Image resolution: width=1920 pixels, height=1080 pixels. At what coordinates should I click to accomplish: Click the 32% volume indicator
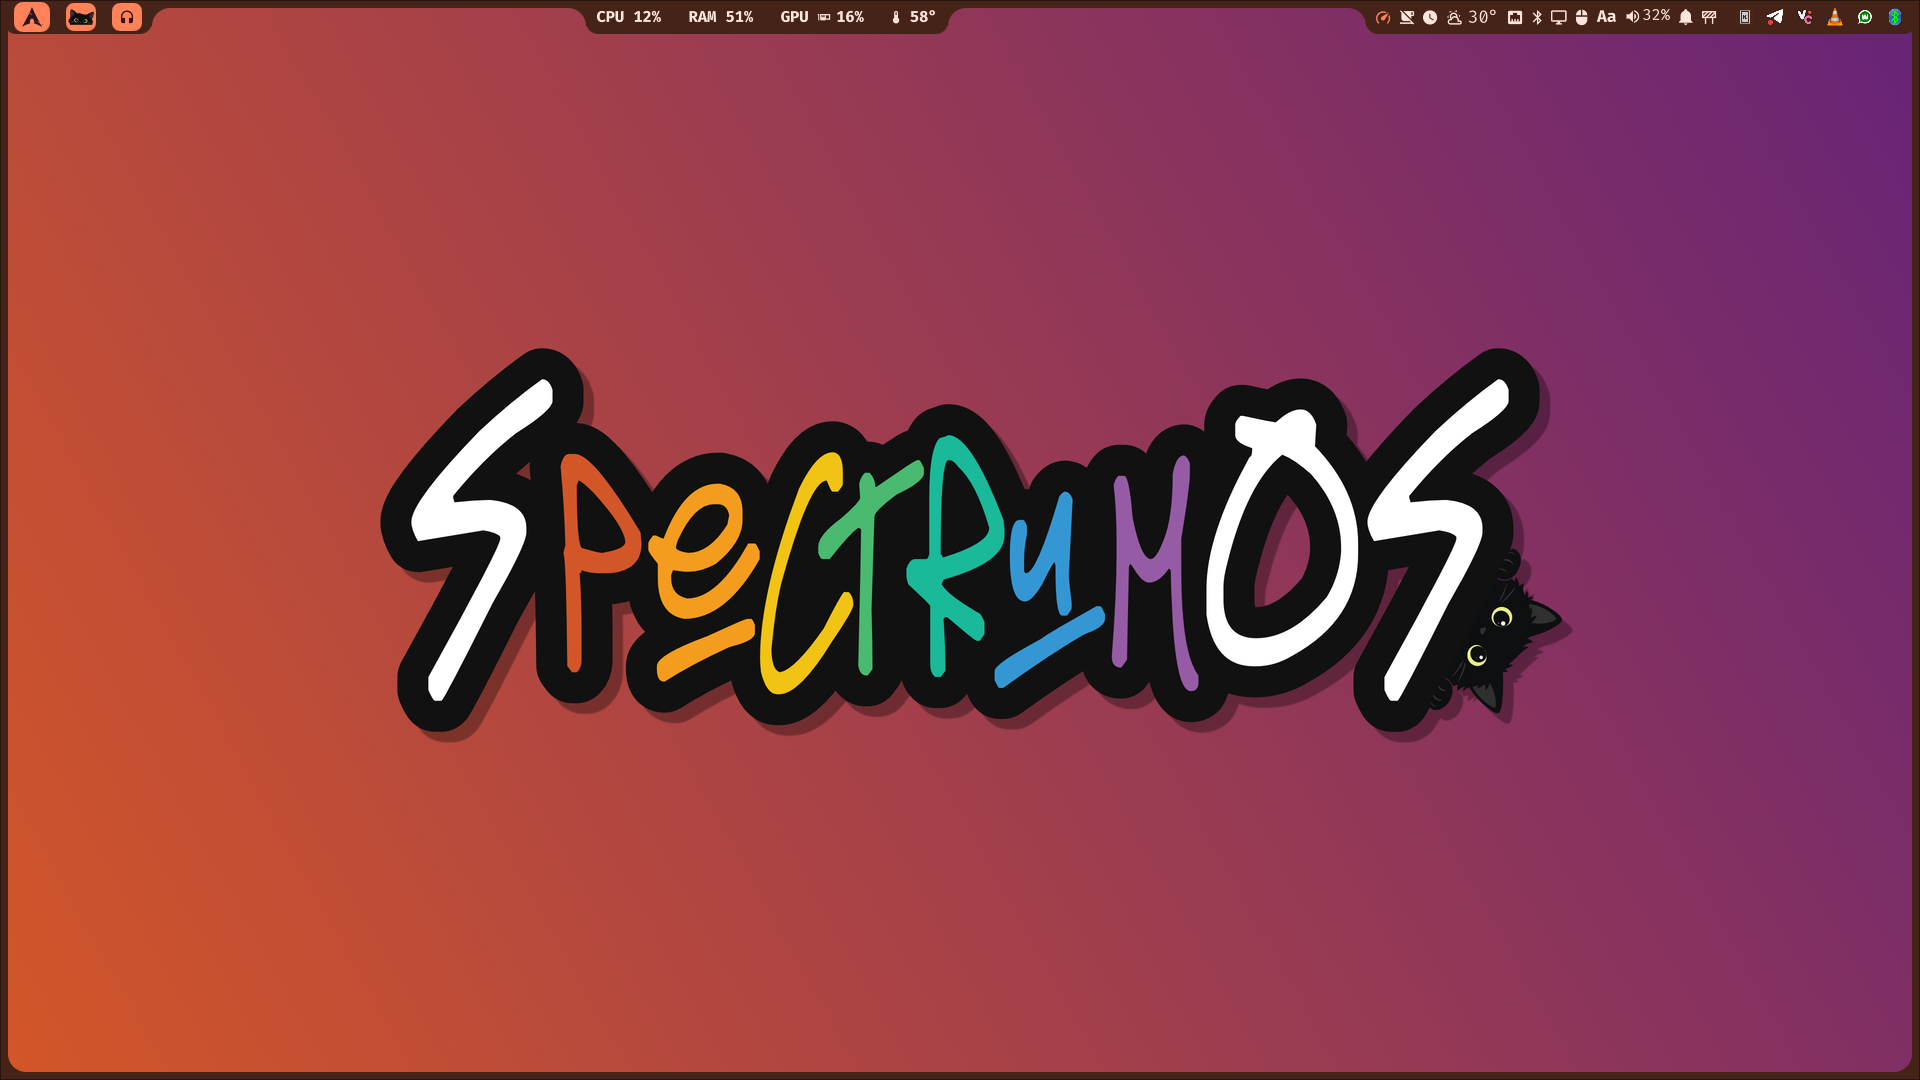(x=1648, y=16)
